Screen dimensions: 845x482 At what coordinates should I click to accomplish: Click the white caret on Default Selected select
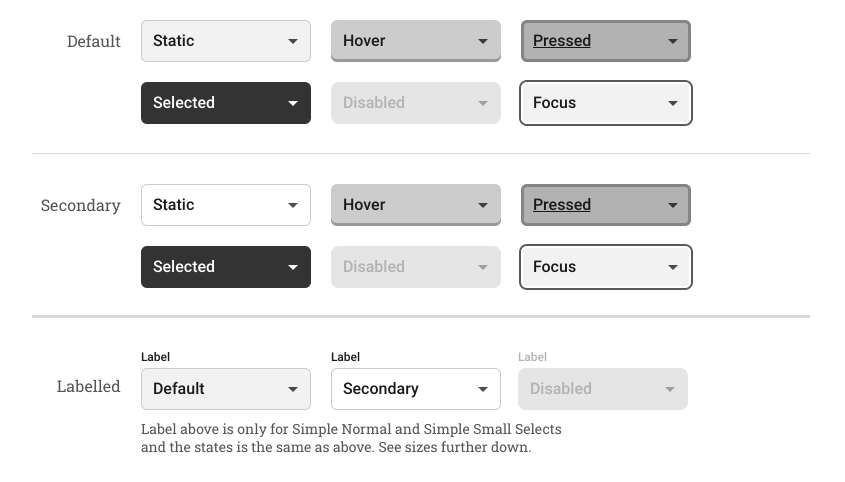click(293, 104)
